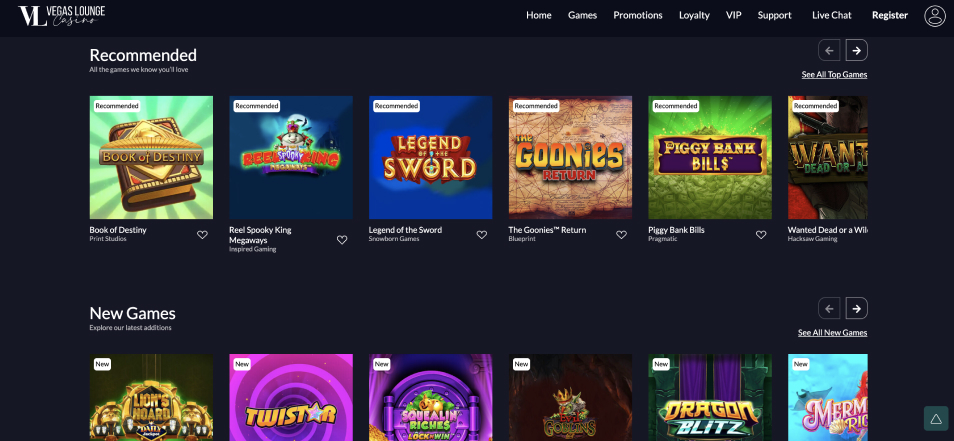Image resolution: width=954 pixels, height=441 pixels.
Task: Click the Register button
Action: click(890, 15)
